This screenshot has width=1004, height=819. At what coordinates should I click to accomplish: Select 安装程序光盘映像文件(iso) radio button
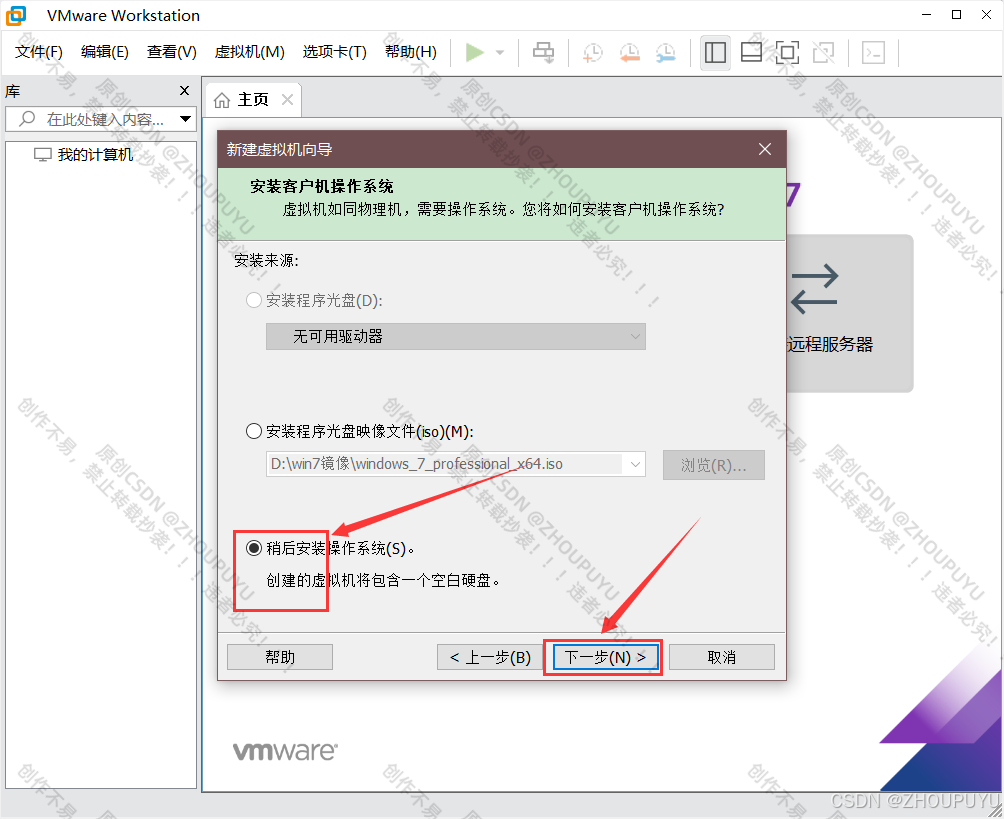pos(254,431)
